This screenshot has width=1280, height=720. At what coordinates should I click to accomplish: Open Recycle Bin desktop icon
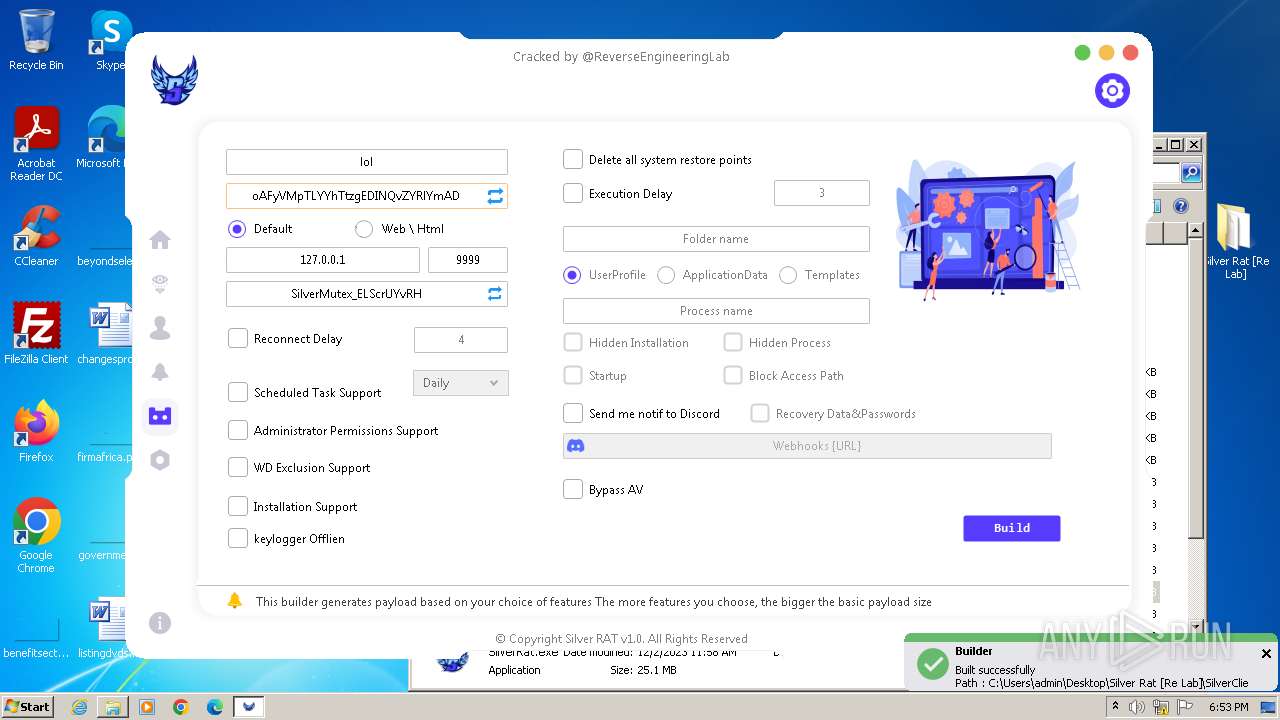click(36, 40)
